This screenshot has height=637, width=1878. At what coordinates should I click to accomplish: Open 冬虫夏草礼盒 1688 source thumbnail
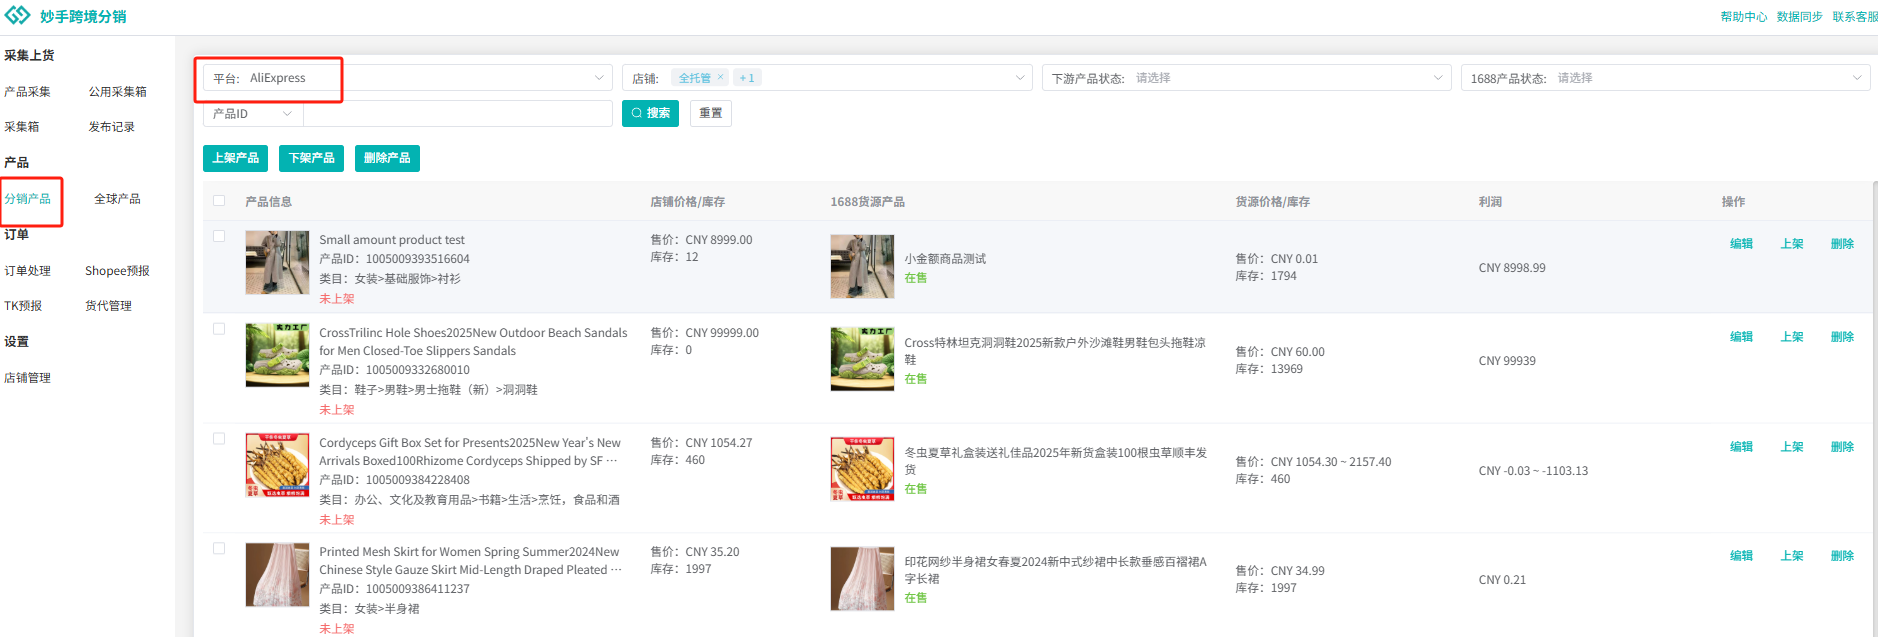(862, 469)
